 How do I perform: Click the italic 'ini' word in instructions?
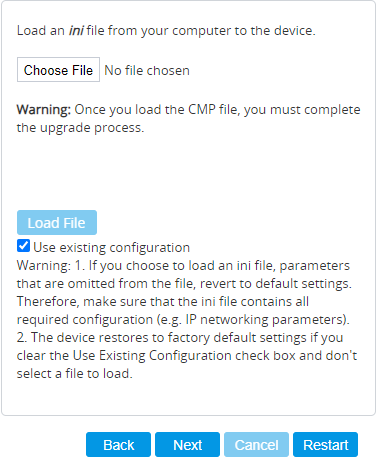coord(76,30)
